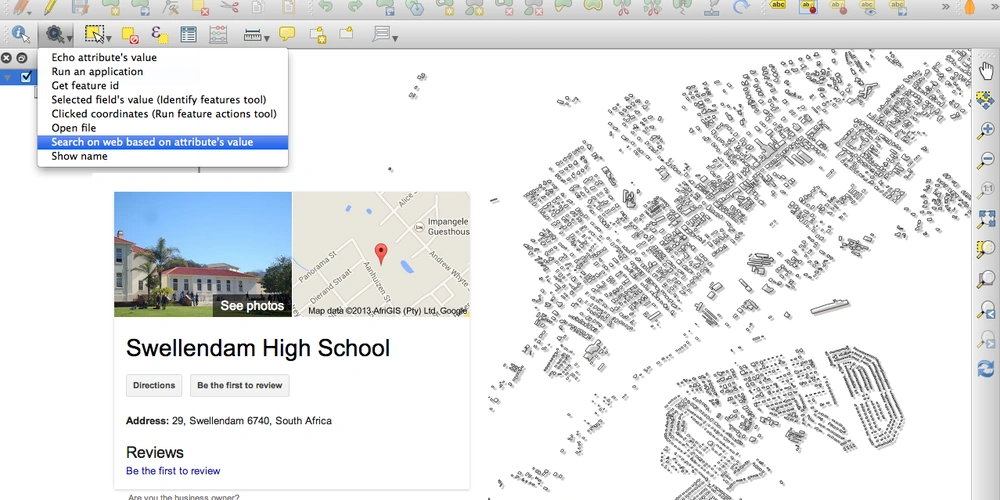Click the Zoom to Layer icon

pyautogui.click(x=986, y=279)
